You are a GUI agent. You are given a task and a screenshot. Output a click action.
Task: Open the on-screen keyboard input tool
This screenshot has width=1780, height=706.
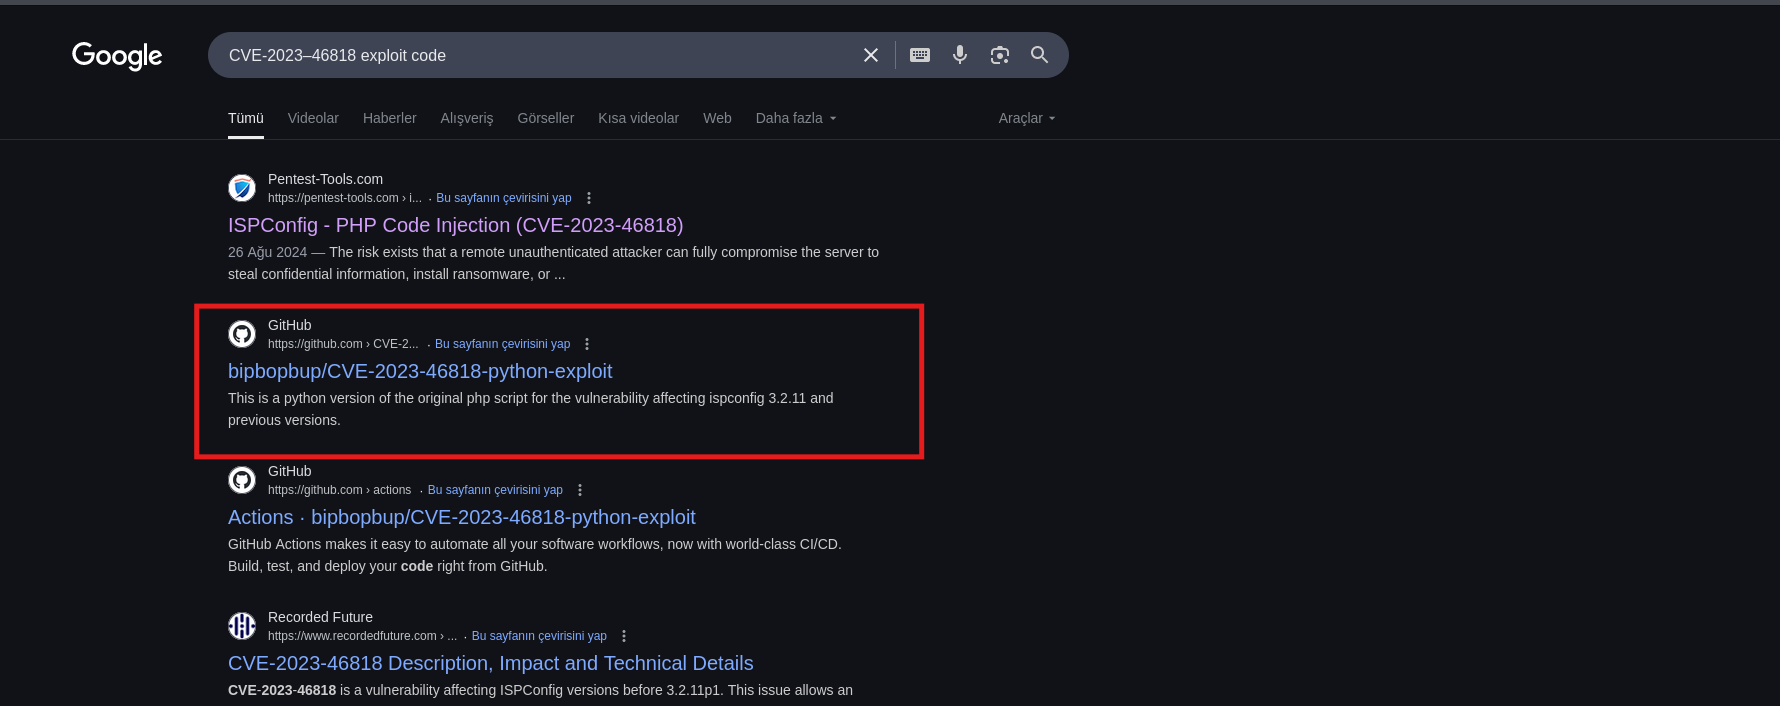point(920,55)
